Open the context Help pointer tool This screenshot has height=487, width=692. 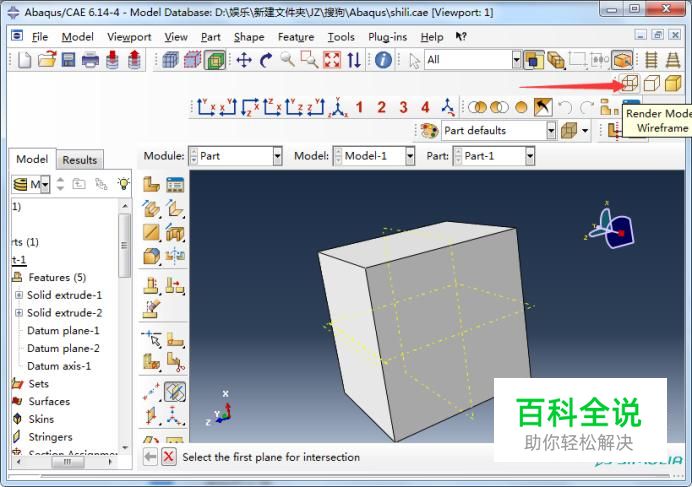[x=461, y=37]
